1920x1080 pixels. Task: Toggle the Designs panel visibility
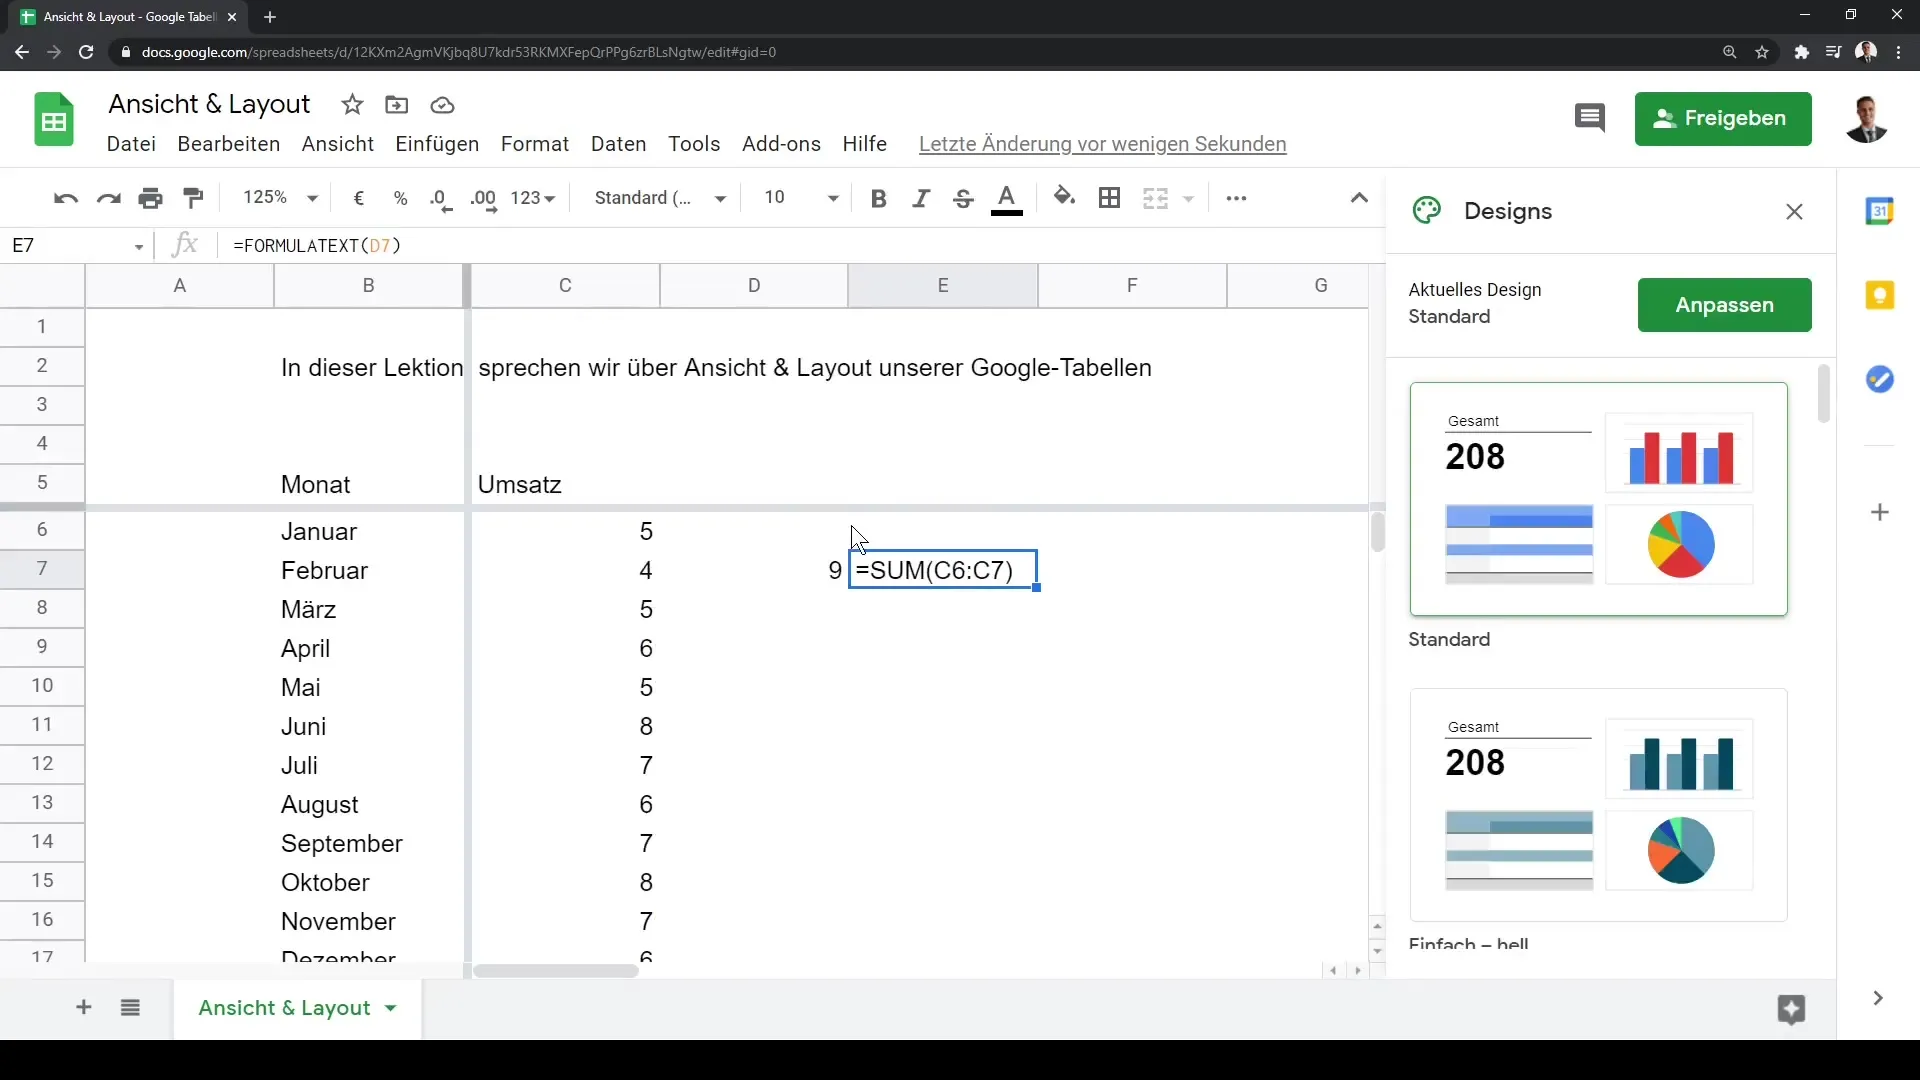[1795, 211]
